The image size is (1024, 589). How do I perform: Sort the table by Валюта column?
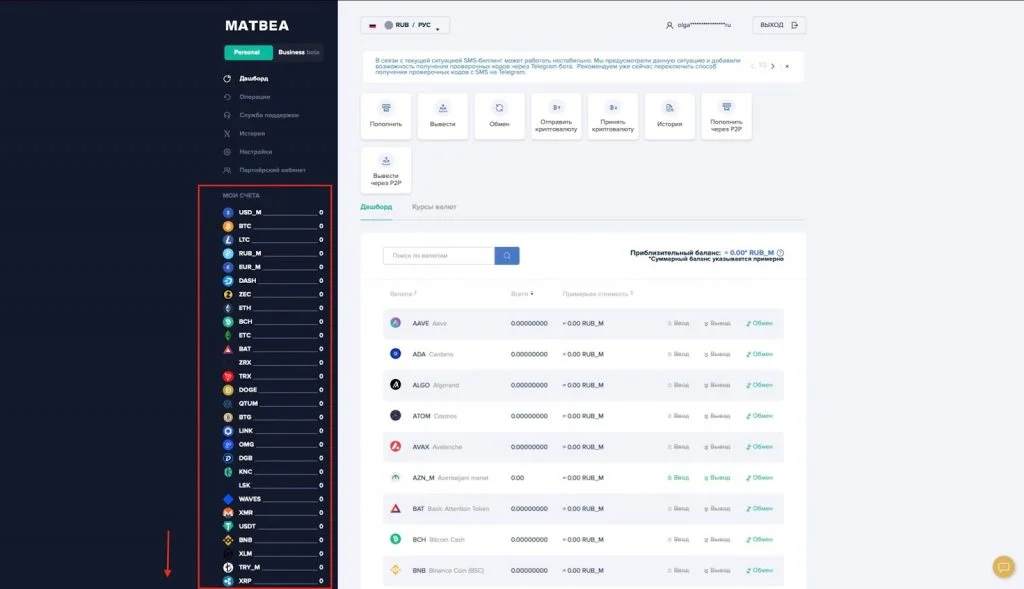pos(403,294)
